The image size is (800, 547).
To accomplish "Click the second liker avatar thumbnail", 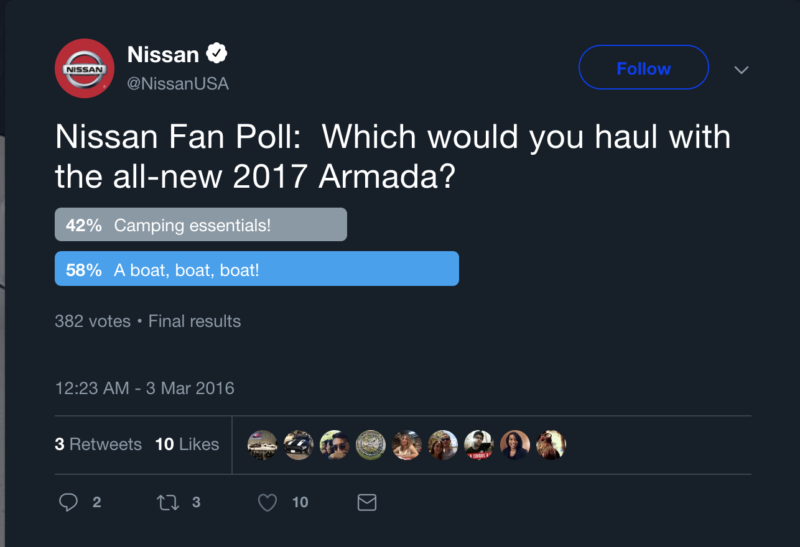I will [299, 444].
